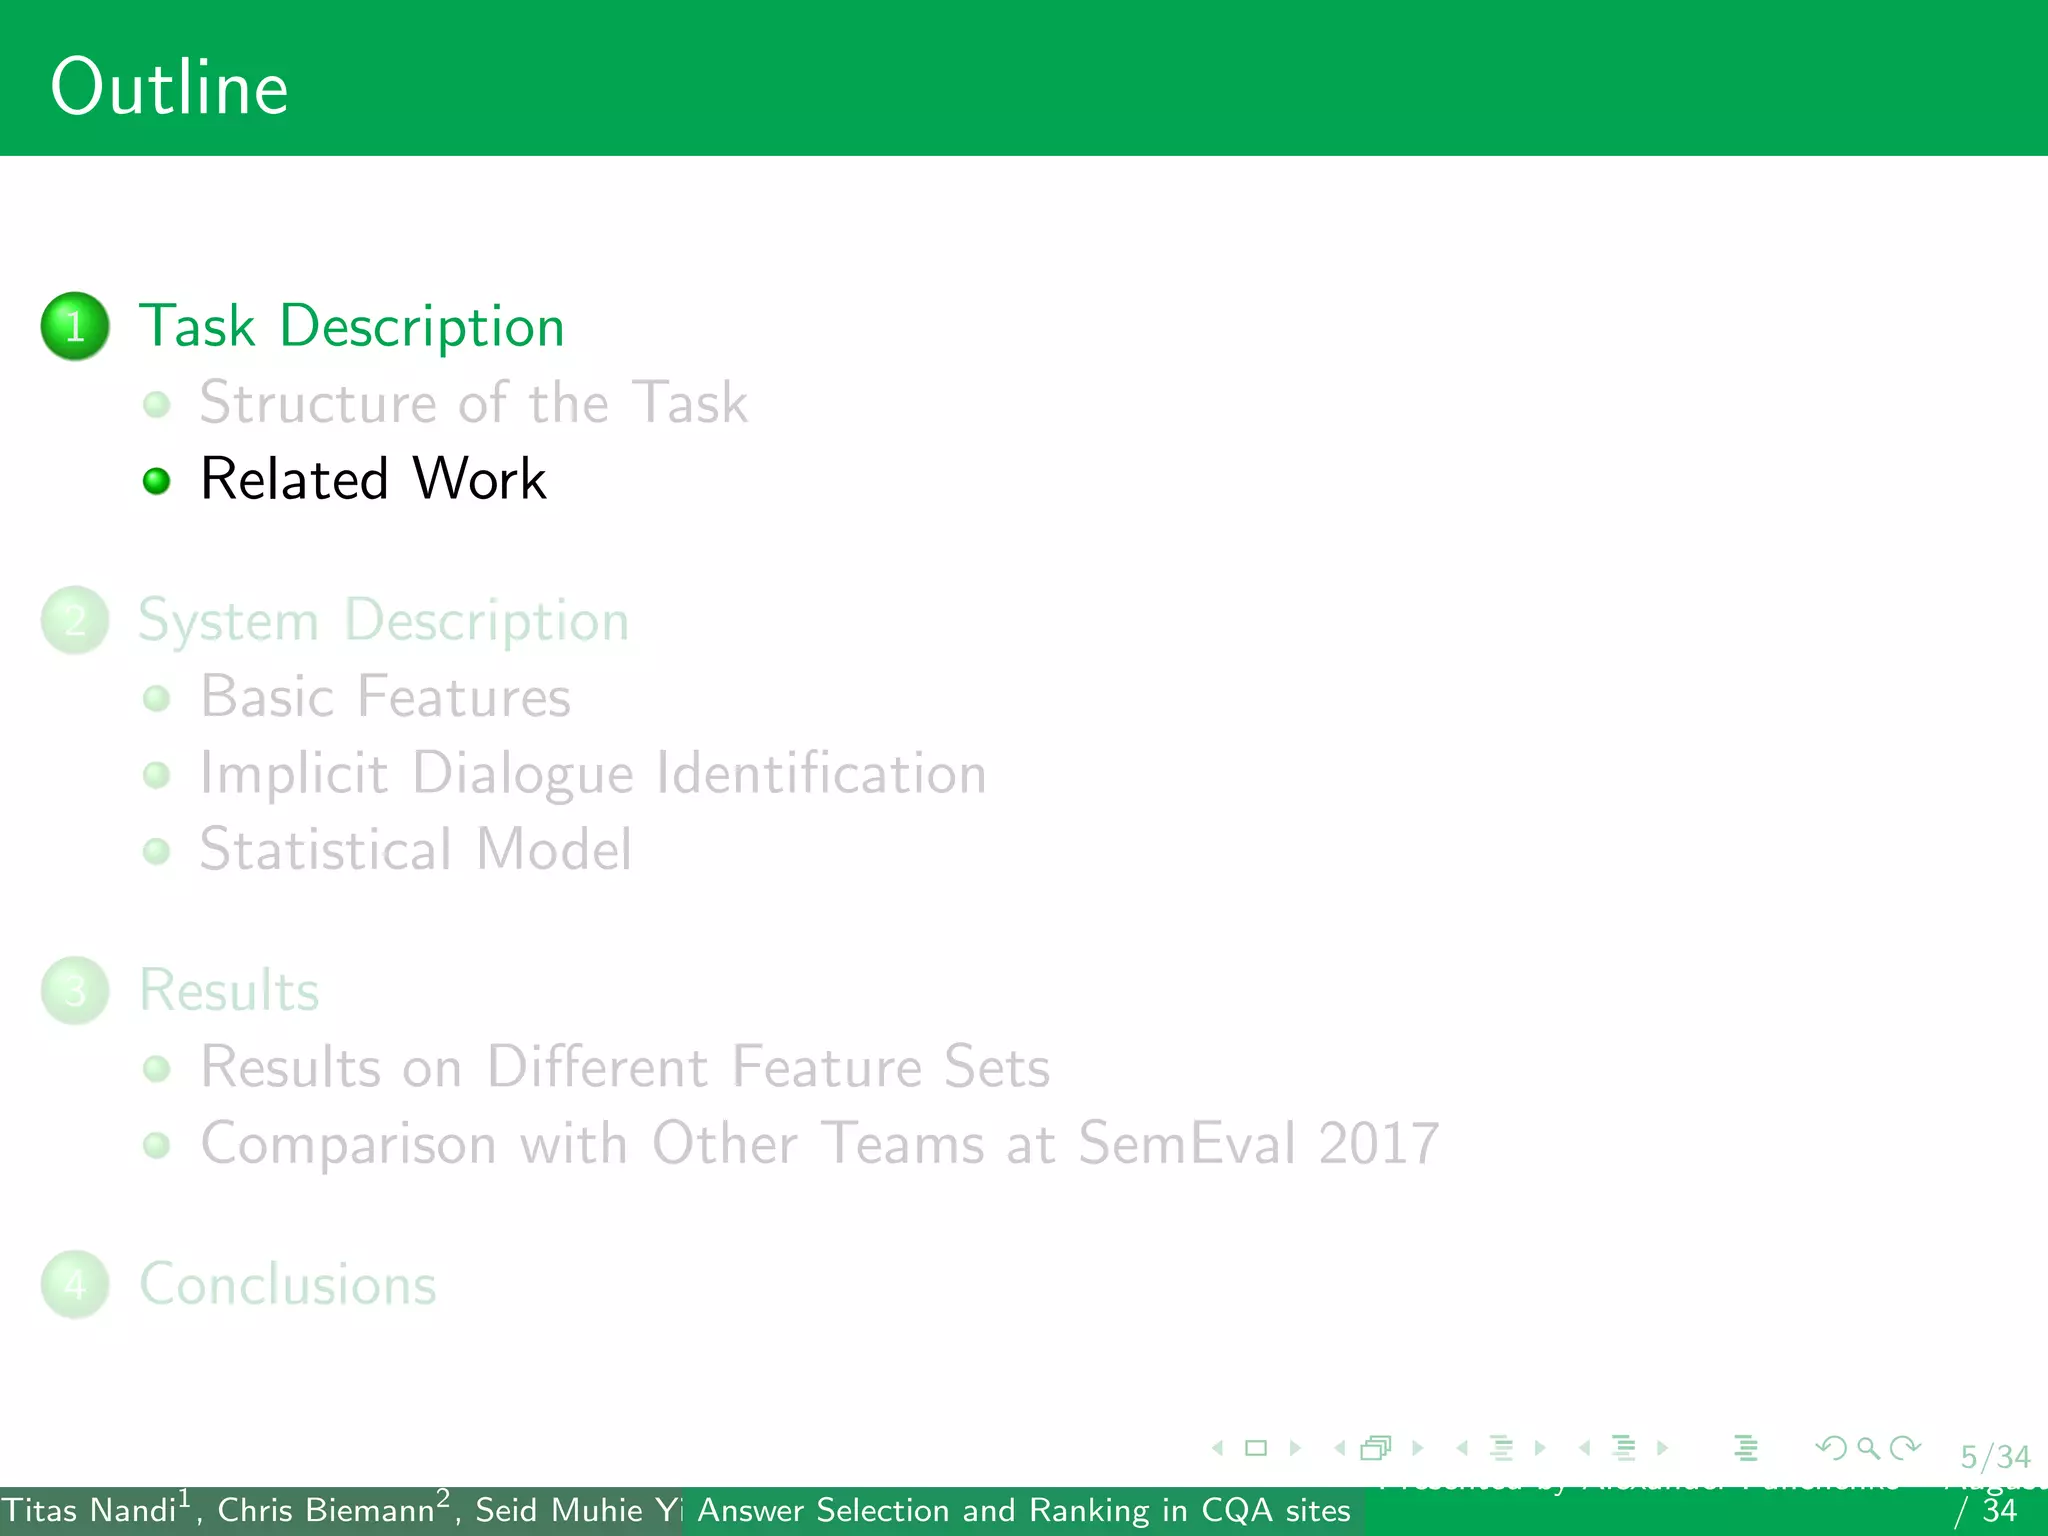Viewport: 2048px width, 1536px height.
Task: Jump to Related Work subsection
Action: click(x=373, y=478)
